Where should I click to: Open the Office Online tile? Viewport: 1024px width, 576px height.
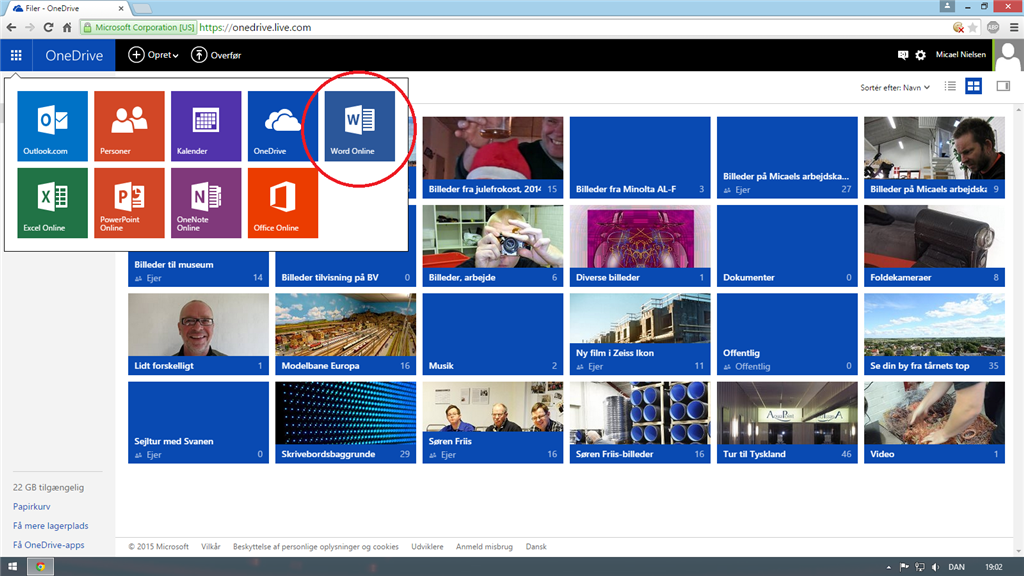(x=283, y=202)
